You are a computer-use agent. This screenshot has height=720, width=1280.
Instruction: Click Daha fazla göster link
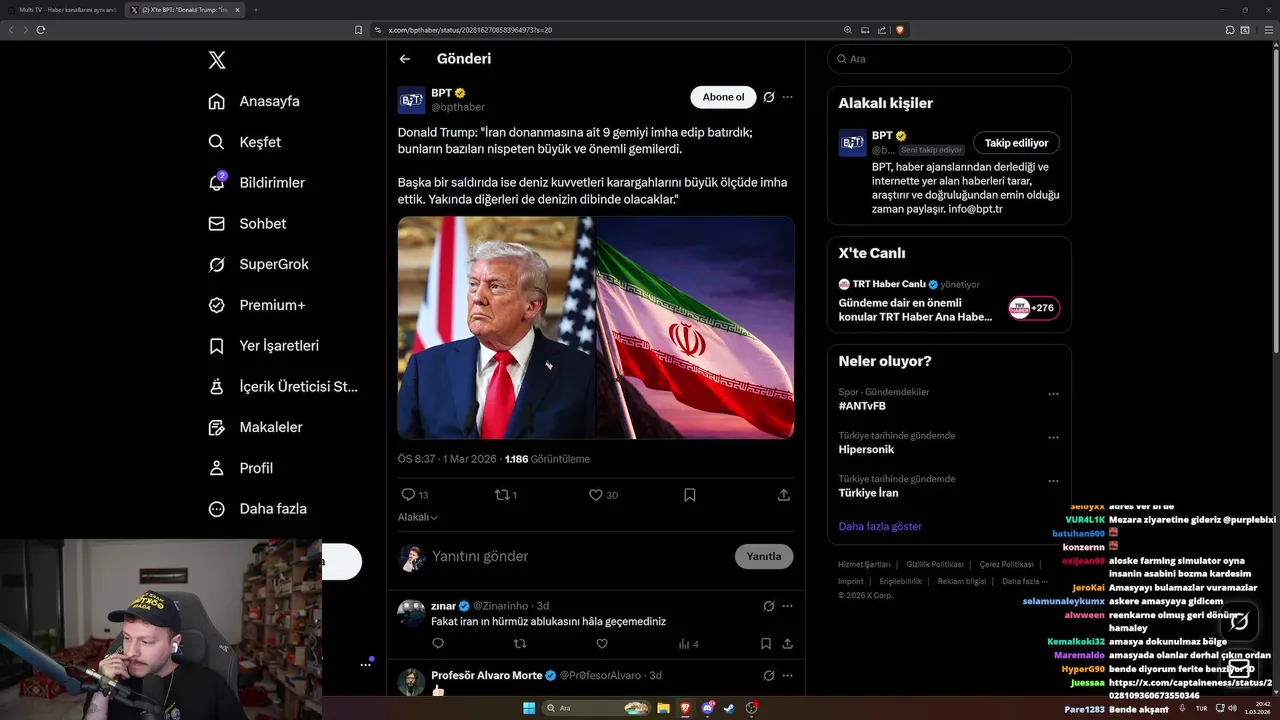click(880, 526)
